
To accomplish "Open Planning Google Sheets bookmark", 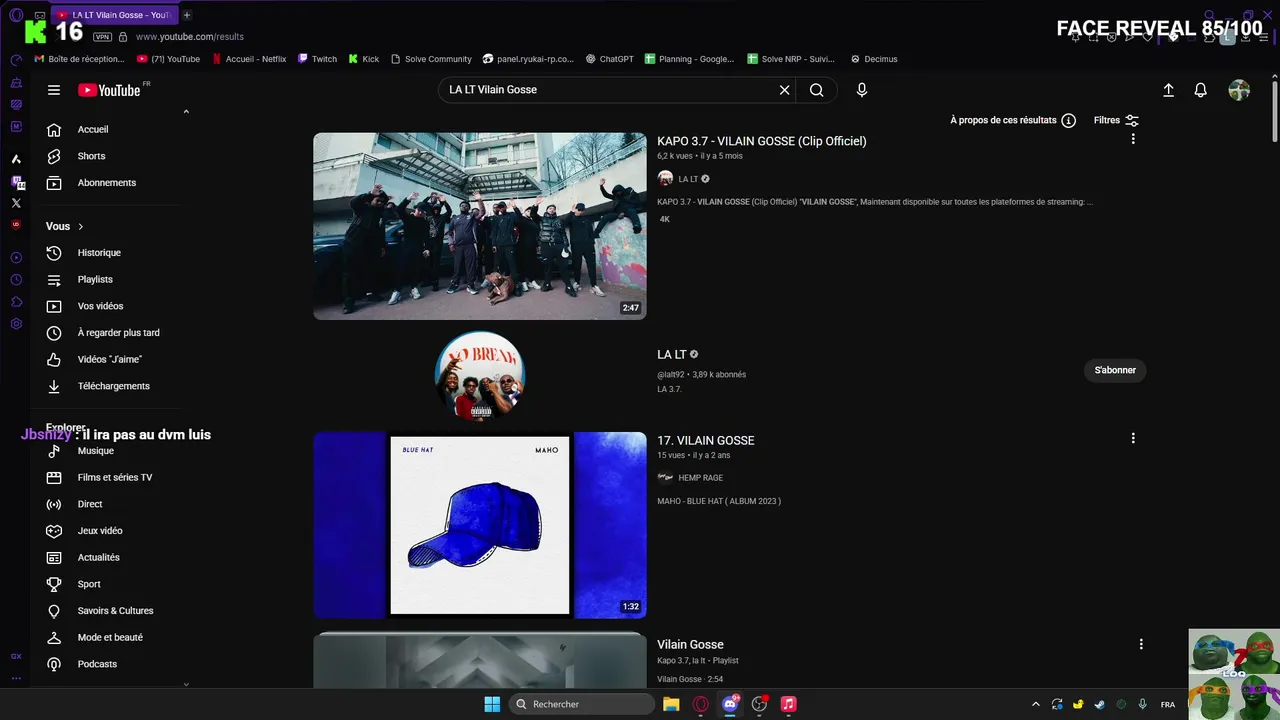I will tap(690, 59).
